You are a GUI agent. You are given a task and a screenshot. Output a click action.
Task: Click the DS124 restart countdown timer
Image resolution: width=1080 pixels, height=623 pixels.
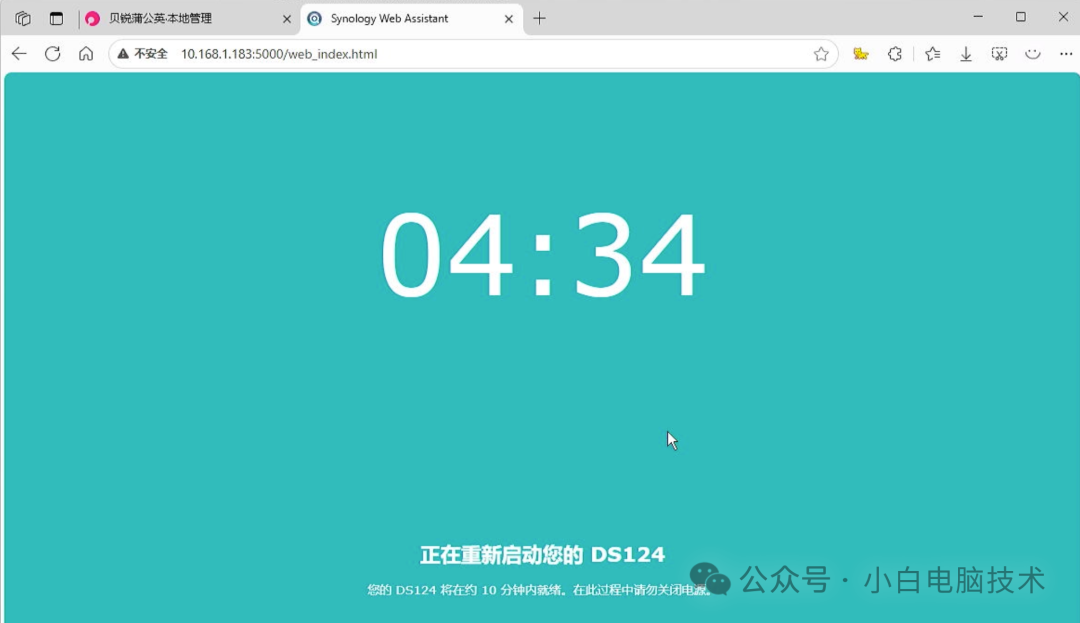tap(540, 253)
